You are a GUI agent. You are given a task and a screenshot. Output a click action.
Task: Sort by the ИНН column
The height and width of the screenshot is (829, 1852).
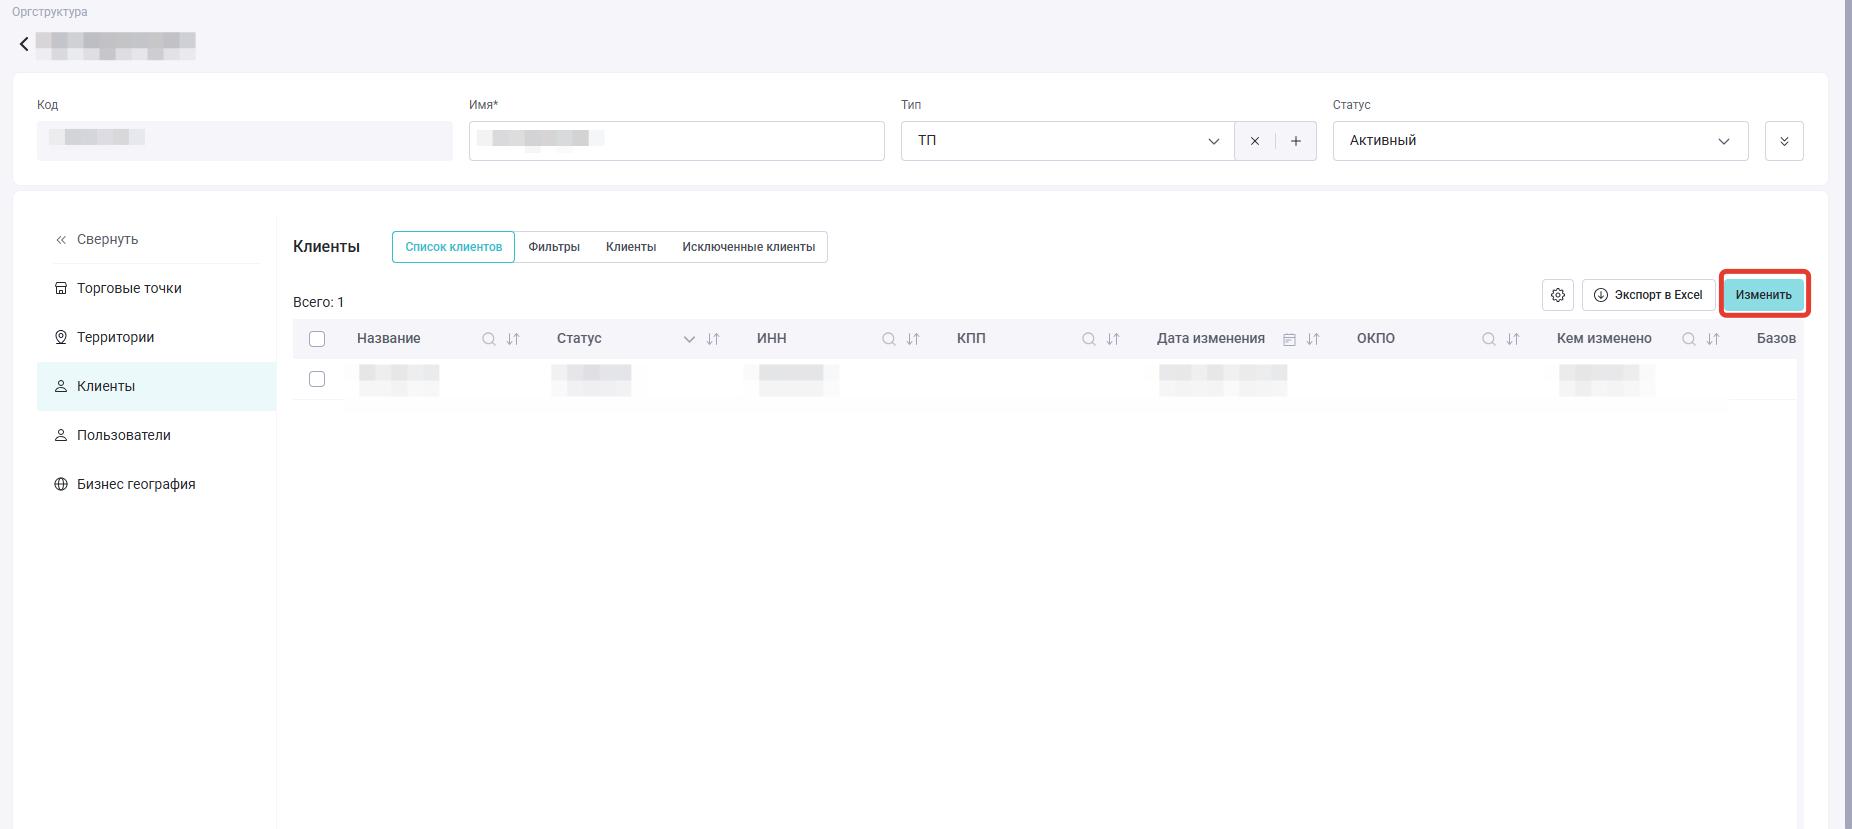click(x=913, y=339)
